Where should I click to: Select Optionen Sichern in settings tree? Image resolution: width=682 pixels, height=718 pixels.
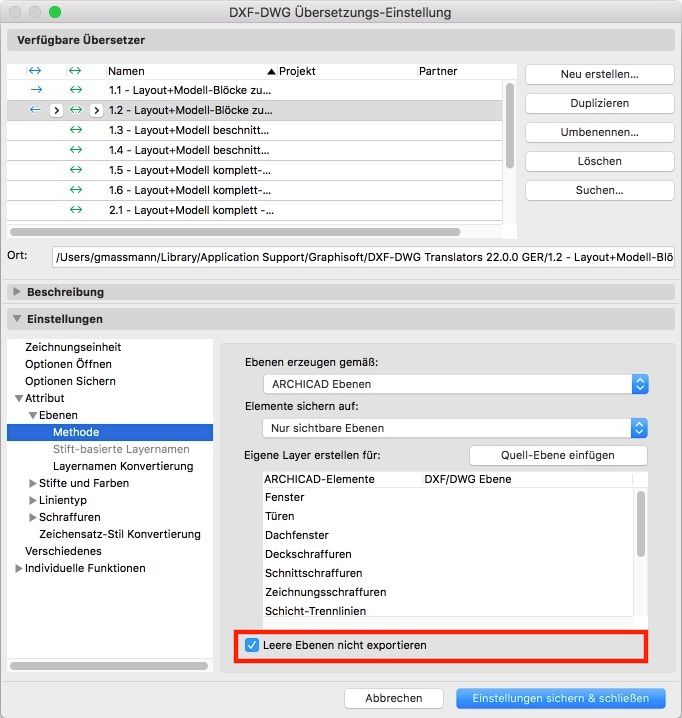[x=70, y=381]
